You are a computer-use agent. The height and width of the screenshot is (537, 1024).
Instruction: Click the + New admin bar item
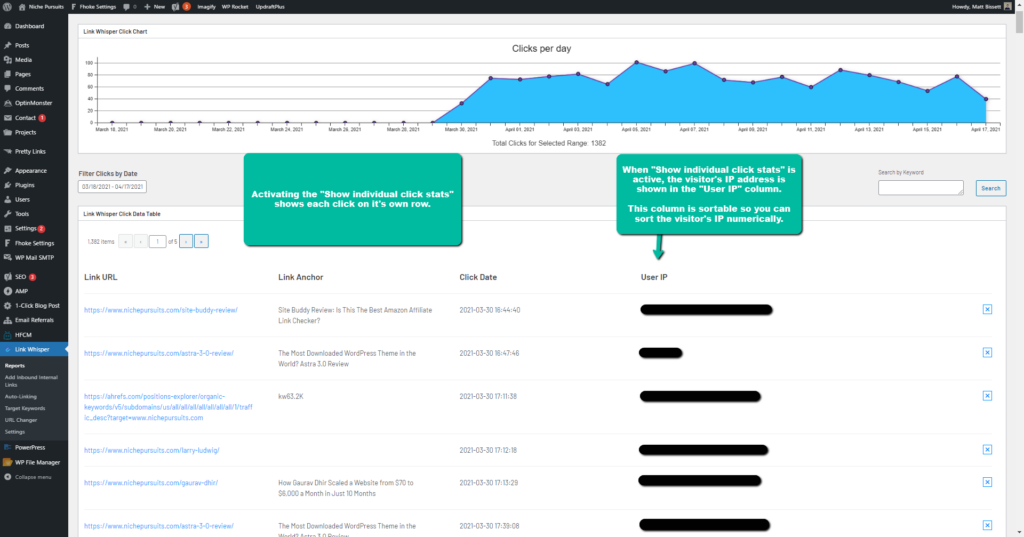point(154,7)
